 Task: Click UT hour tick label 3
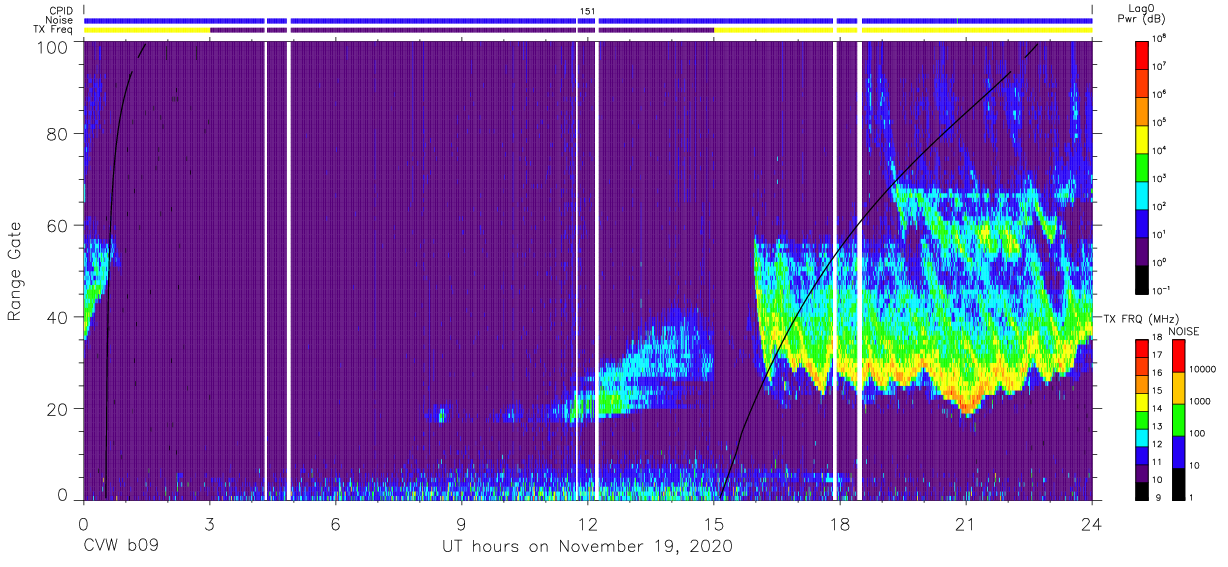pos(209,523)
